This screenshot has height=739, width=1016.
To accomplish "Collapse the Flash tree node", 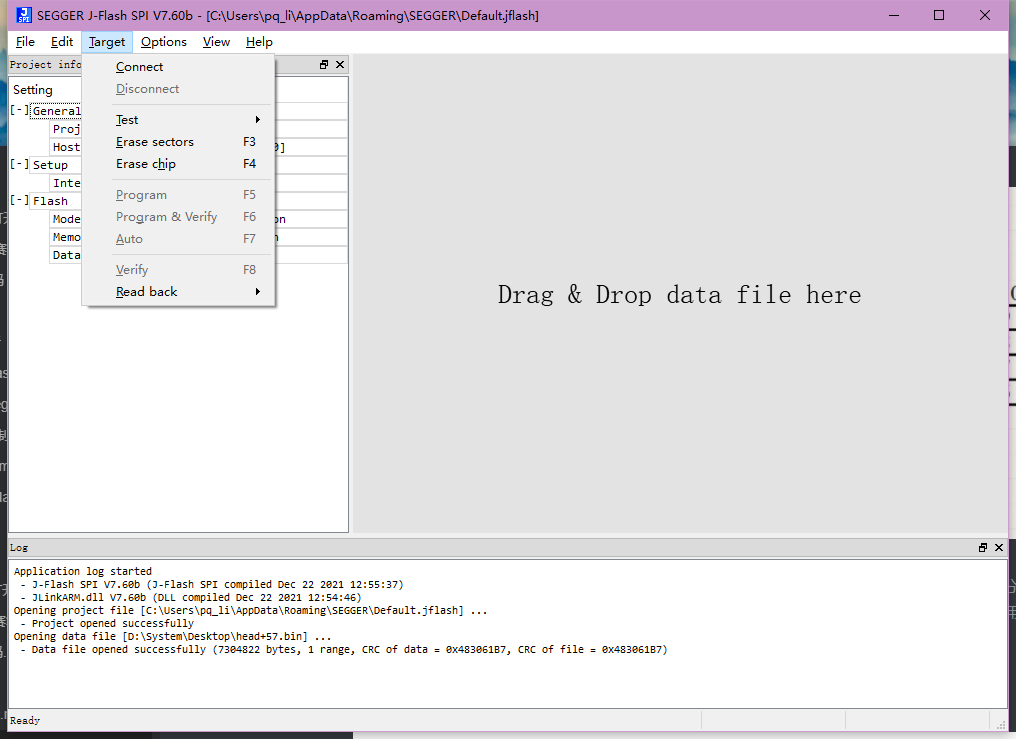I will point(19,201).
